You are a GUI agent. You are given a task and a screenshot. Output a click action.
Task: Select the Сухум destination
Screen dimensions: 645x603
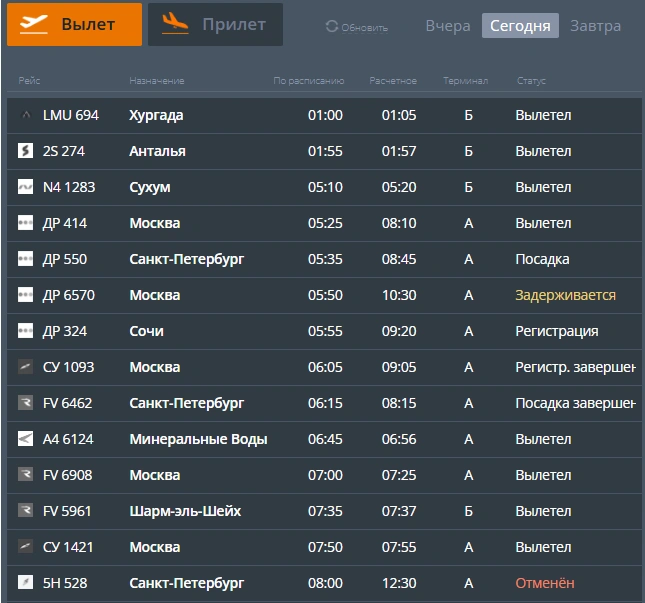tap(150, 188)
